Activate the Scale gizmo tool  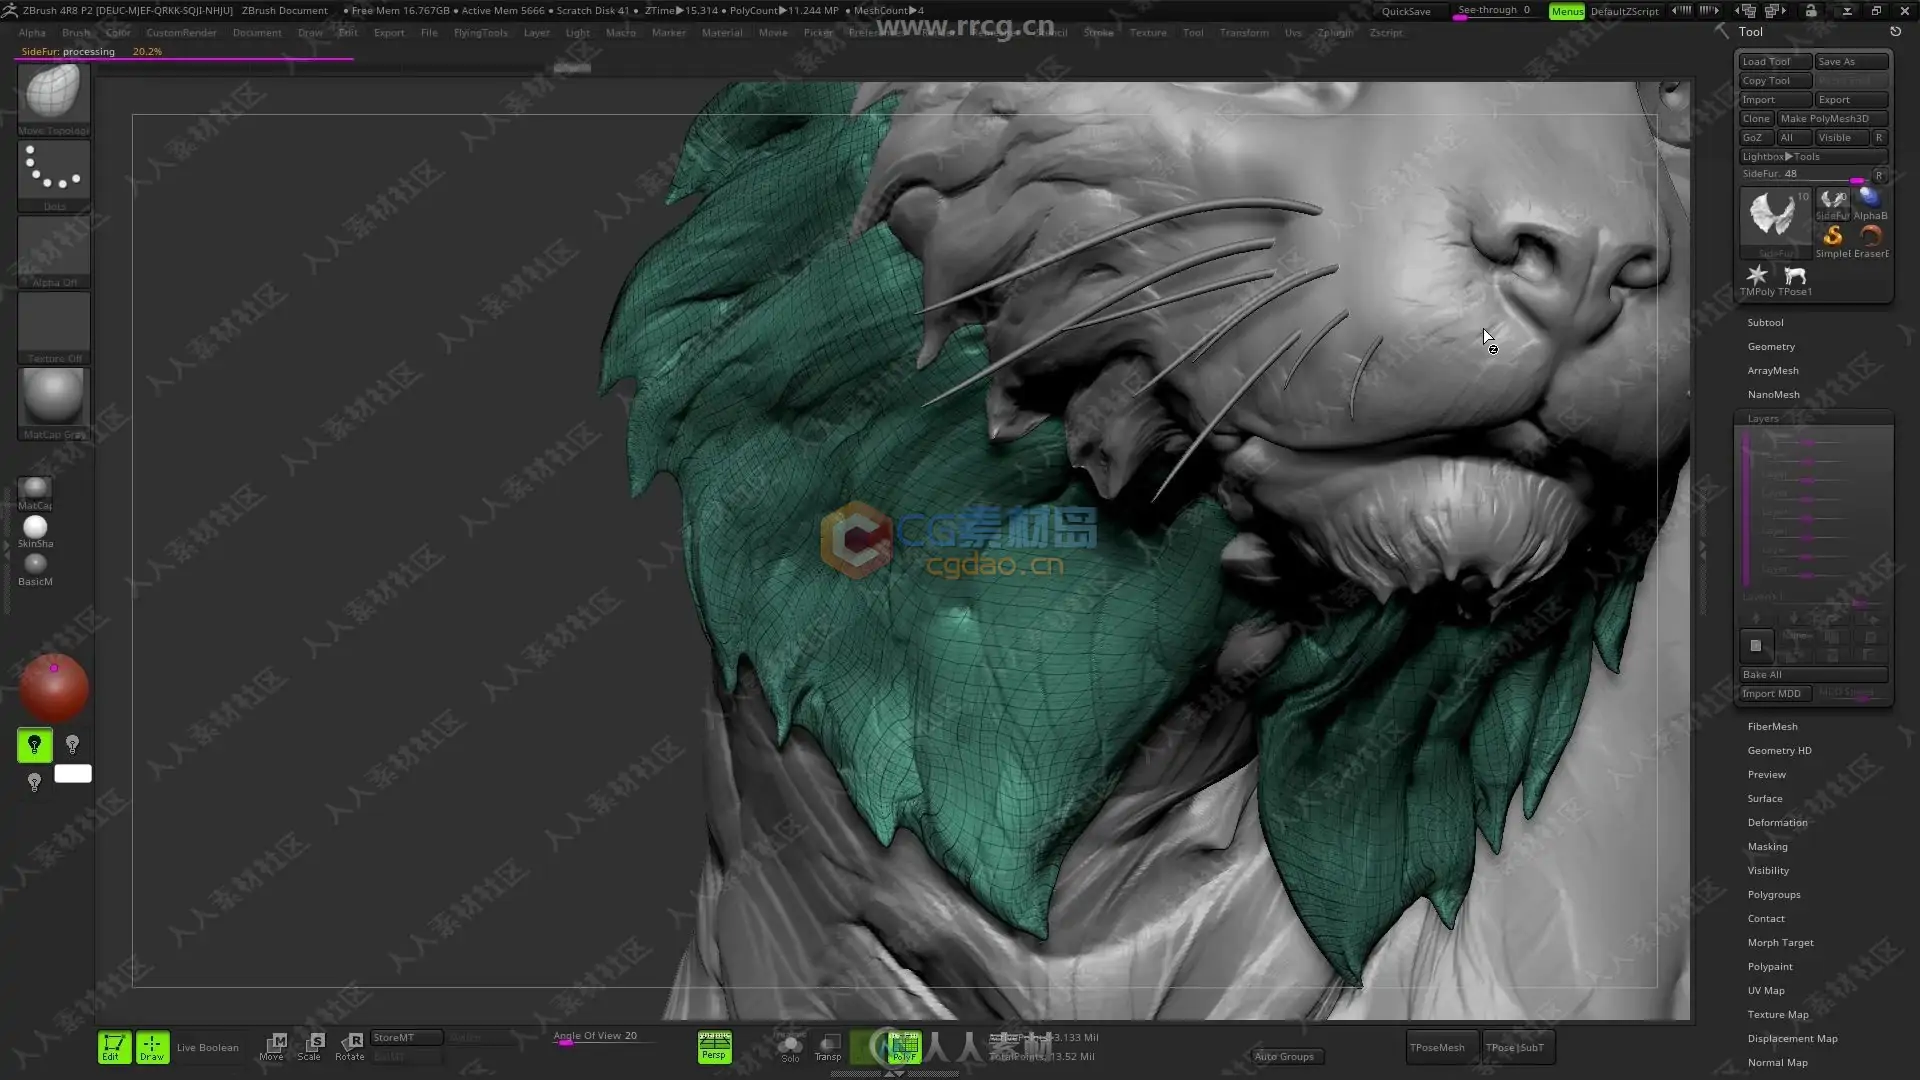click(x=310, y=1047)
